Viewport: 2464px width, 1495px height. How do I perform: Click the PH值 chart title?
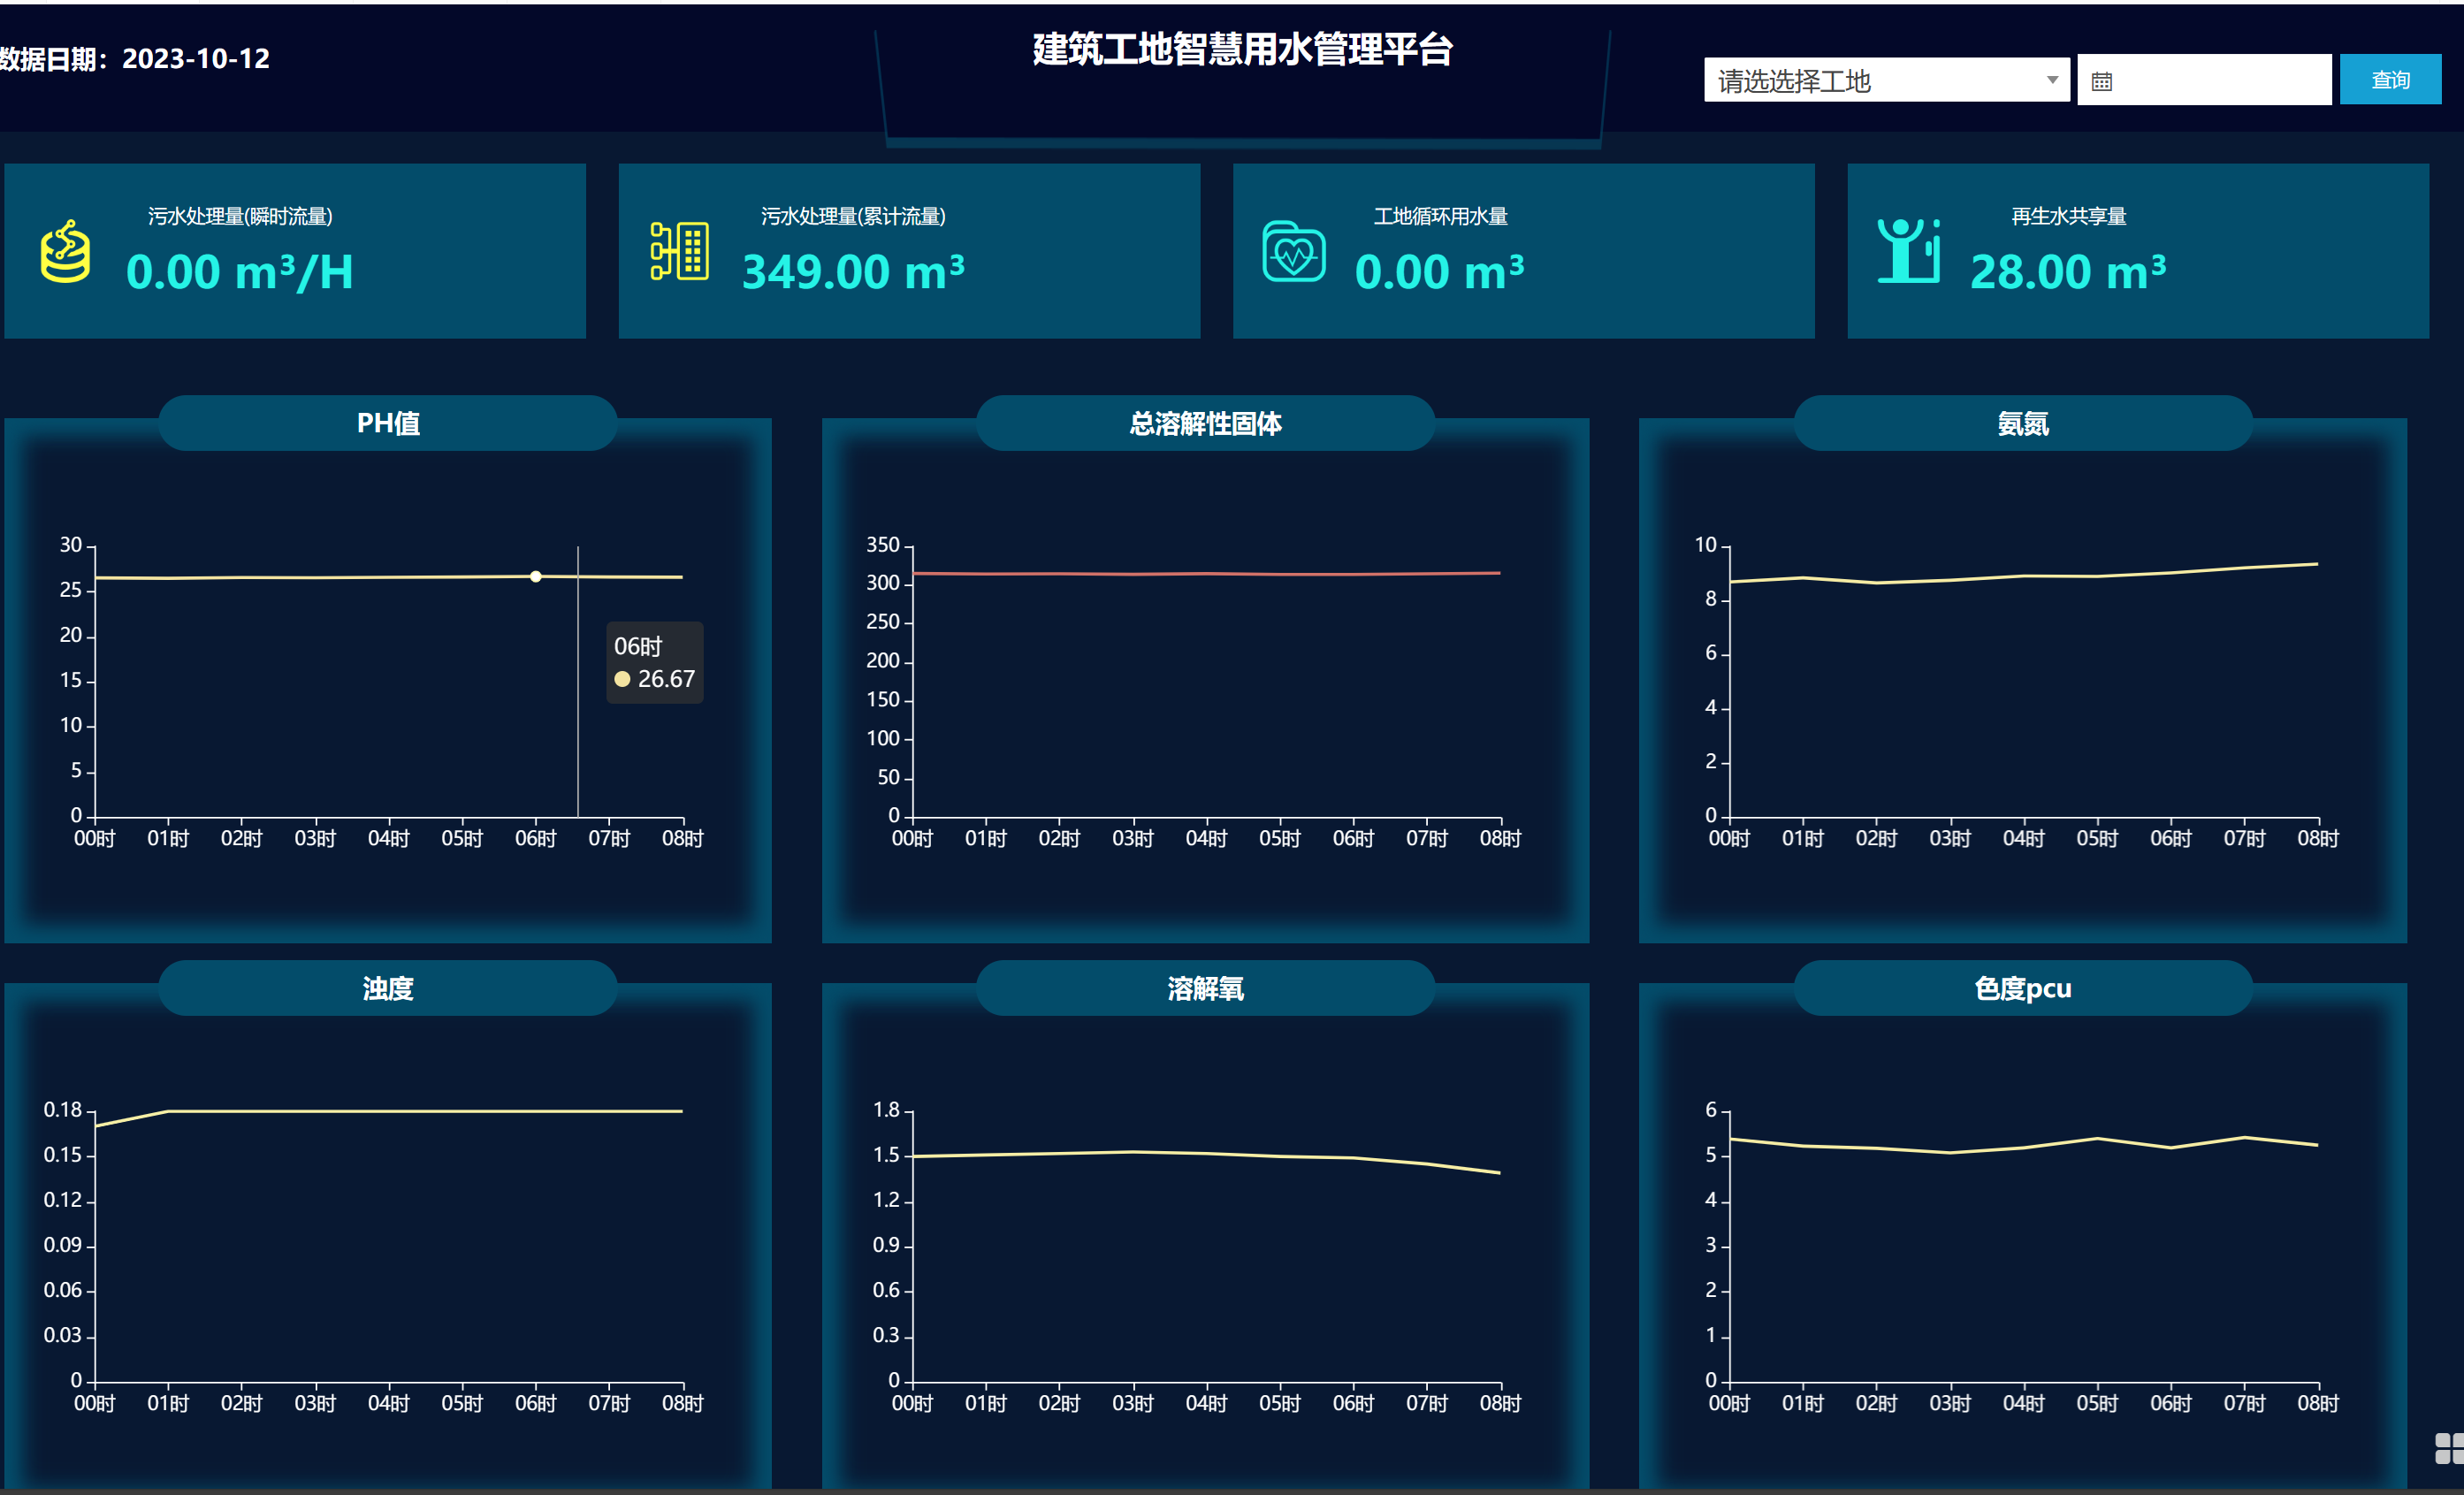tap(388, 423)
